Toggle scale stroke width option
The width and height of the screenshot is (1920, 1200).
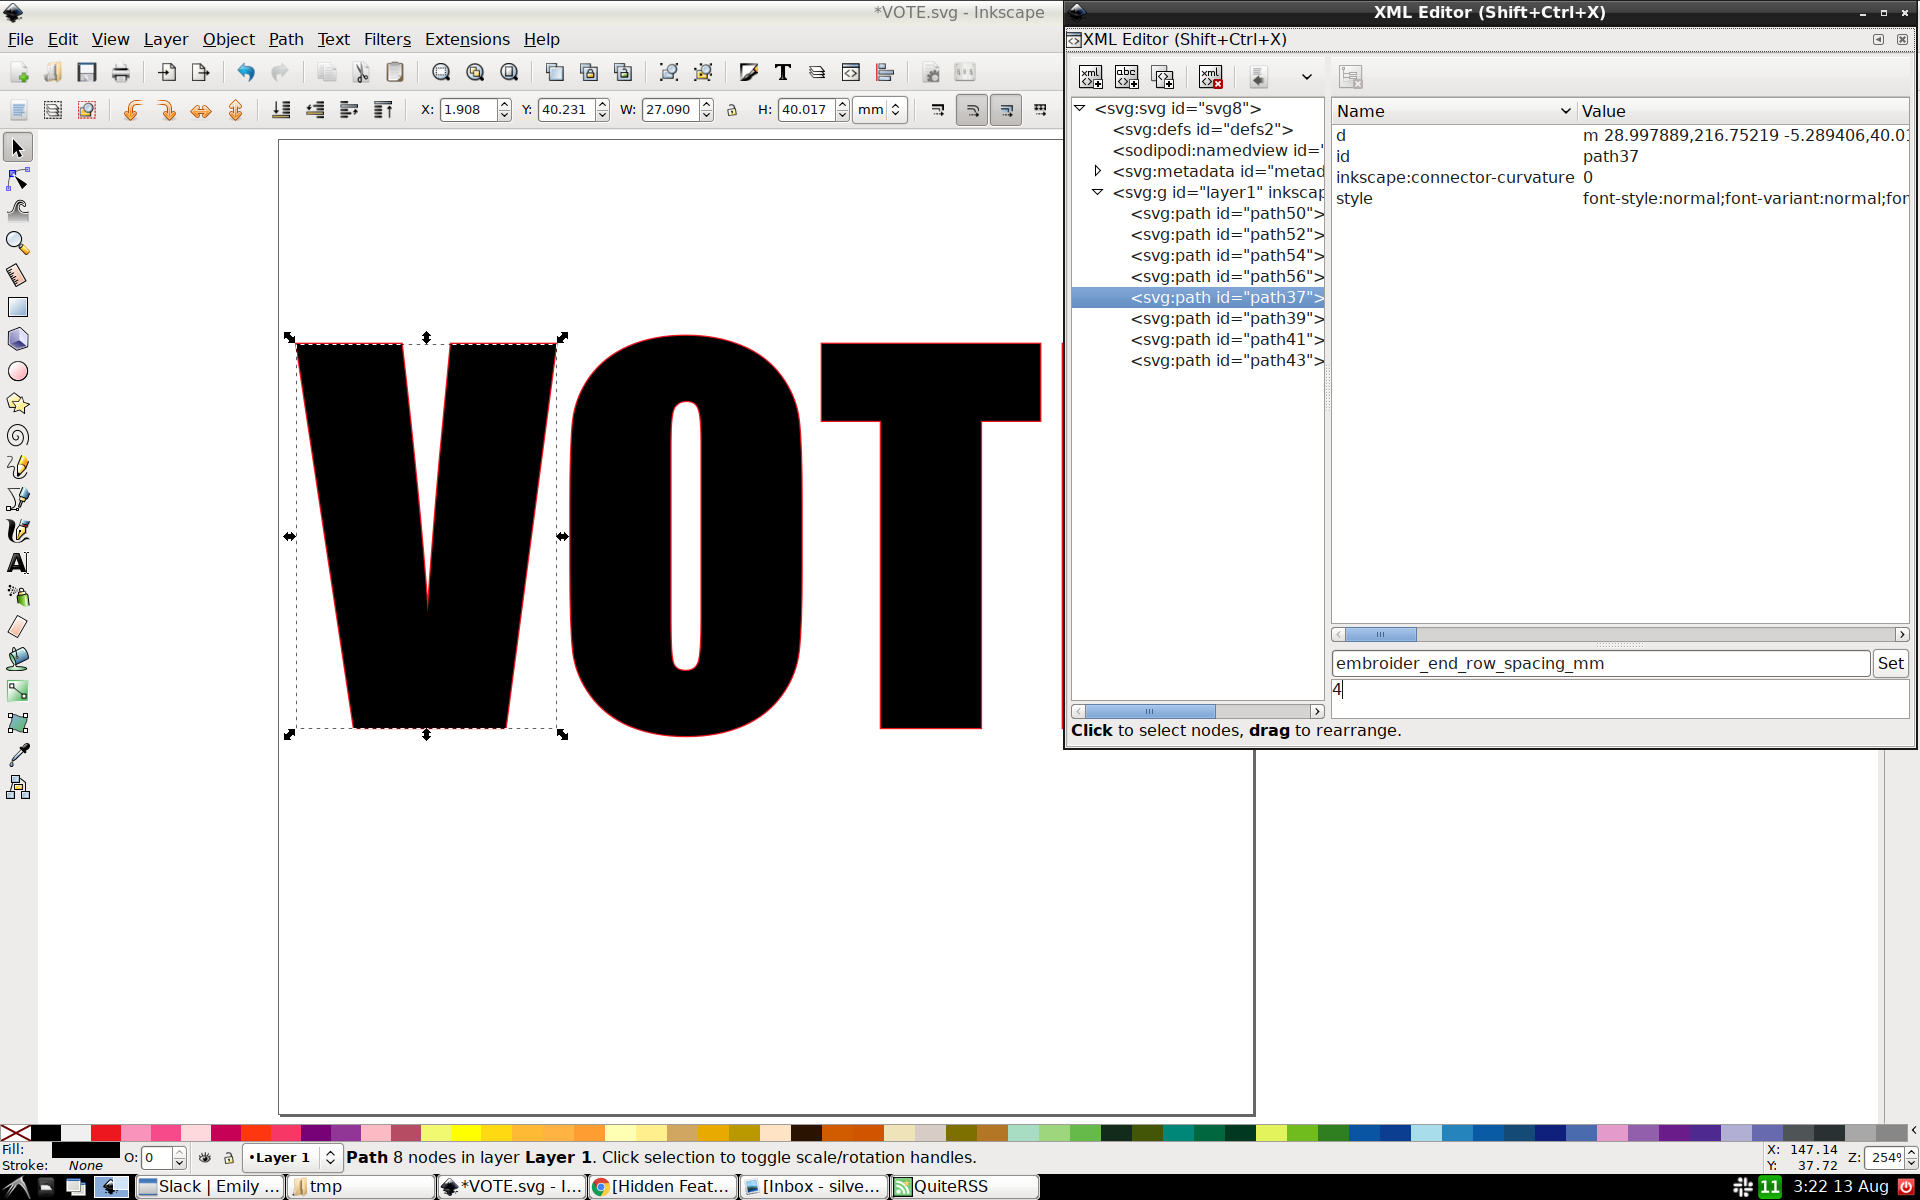click(x=938, y=110)
